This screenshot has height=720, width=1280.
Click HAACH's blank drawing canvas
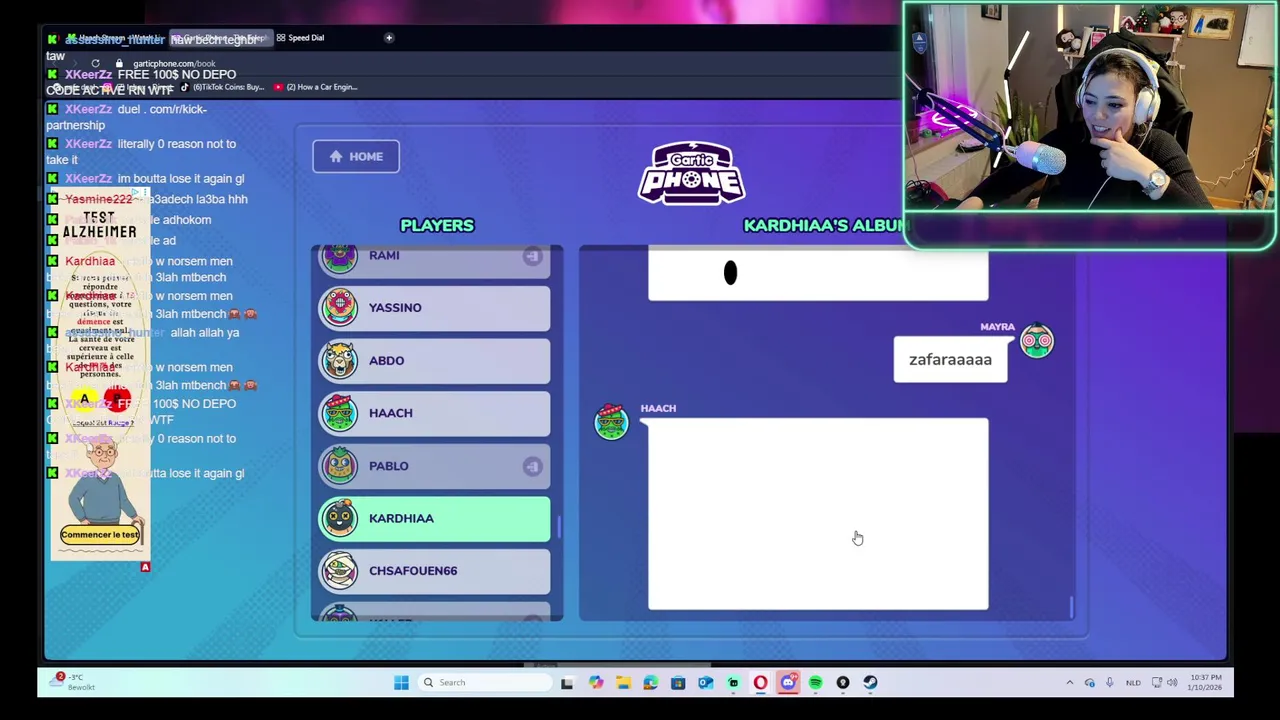818,514
